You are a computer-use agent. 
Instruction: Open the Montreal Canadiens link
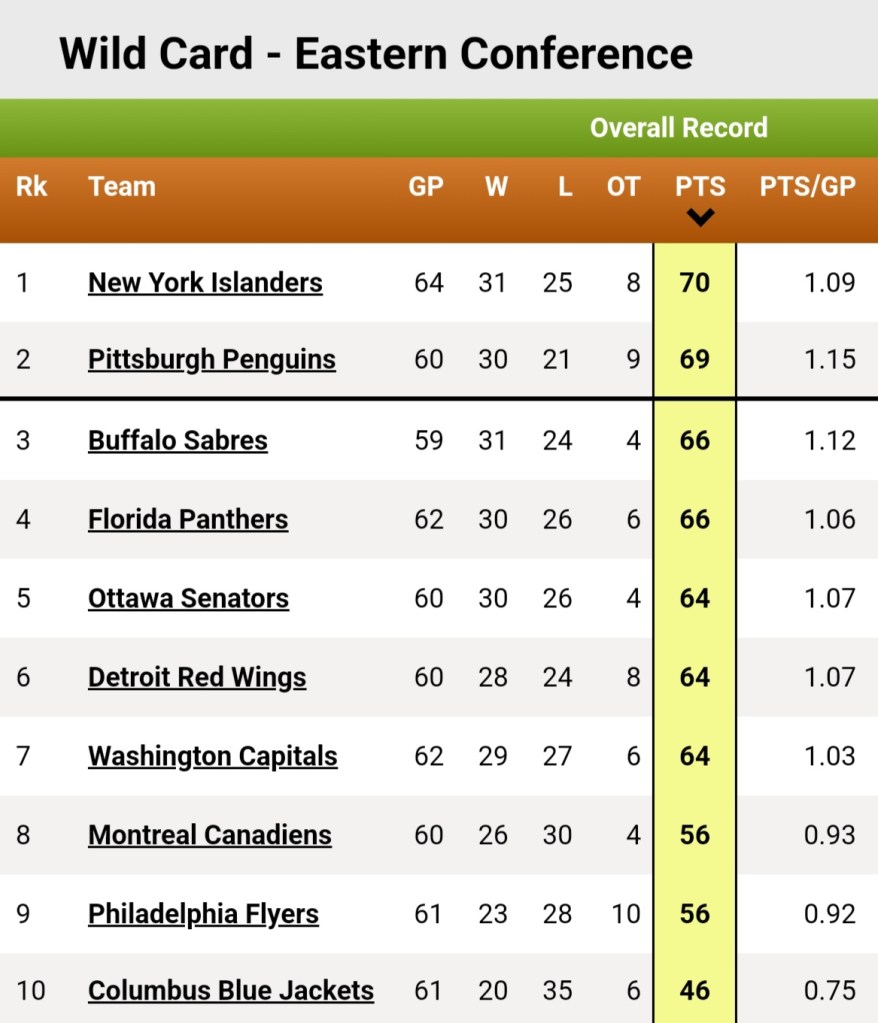[210, 836]
